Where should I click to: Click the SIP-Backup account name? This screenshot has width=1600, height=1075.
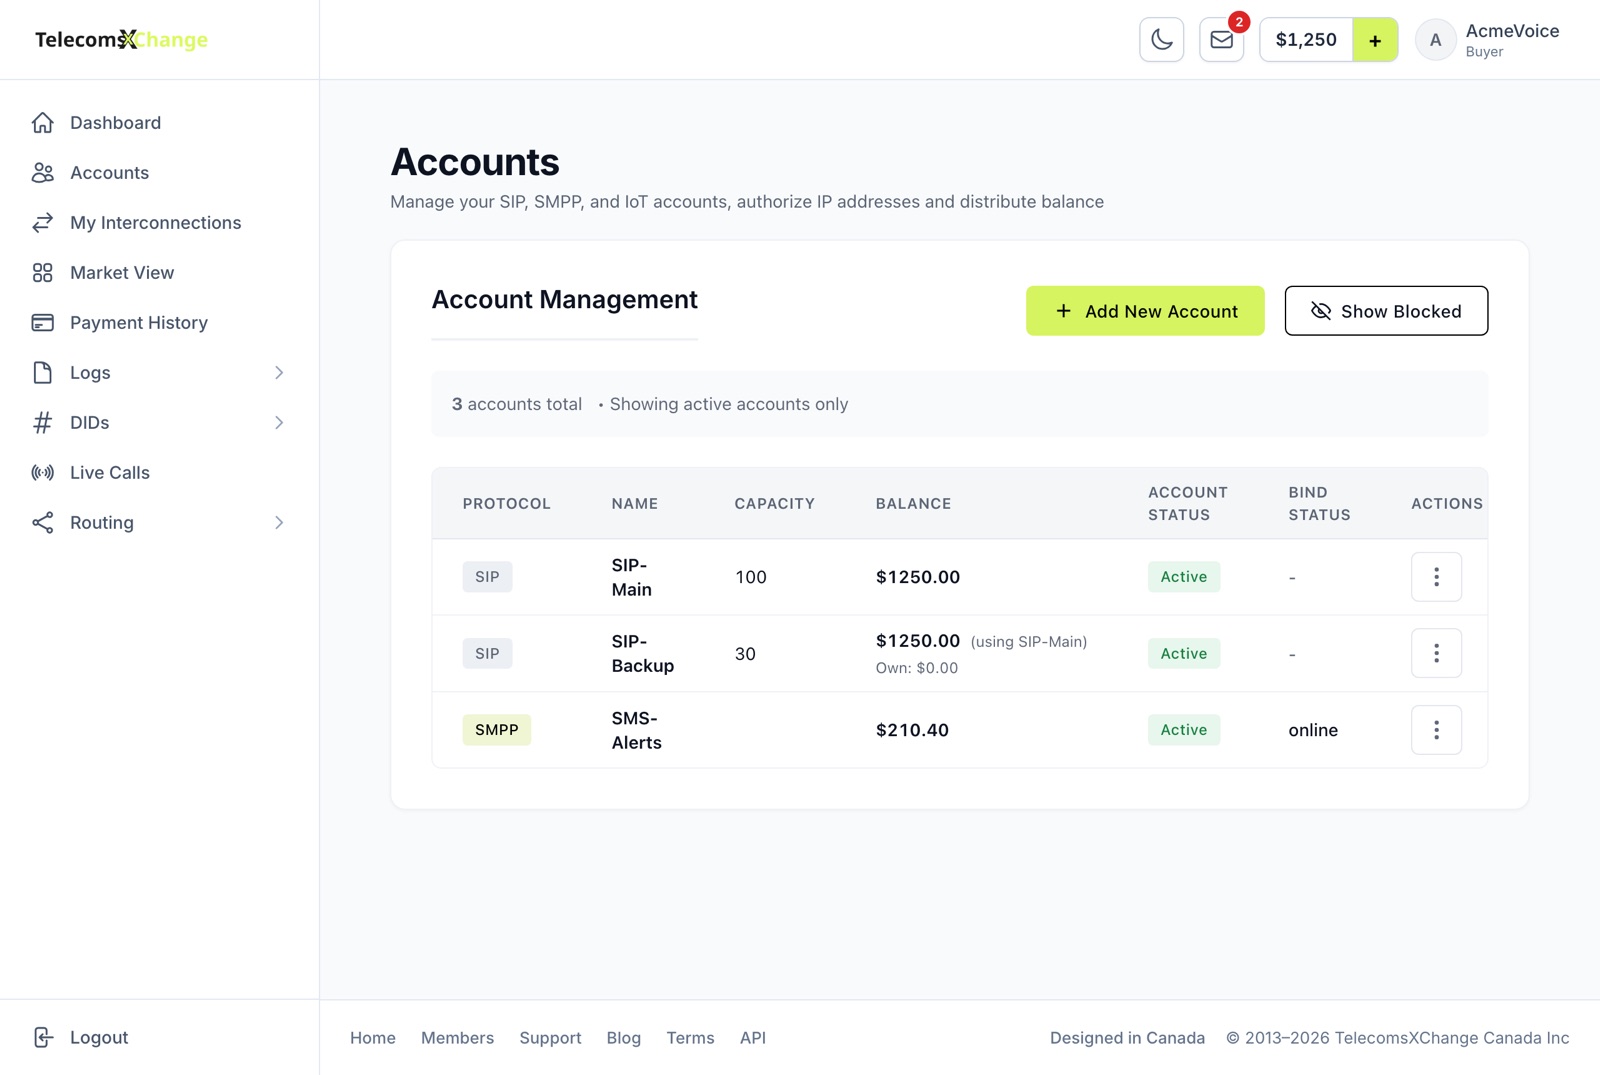tap(643, 653)
